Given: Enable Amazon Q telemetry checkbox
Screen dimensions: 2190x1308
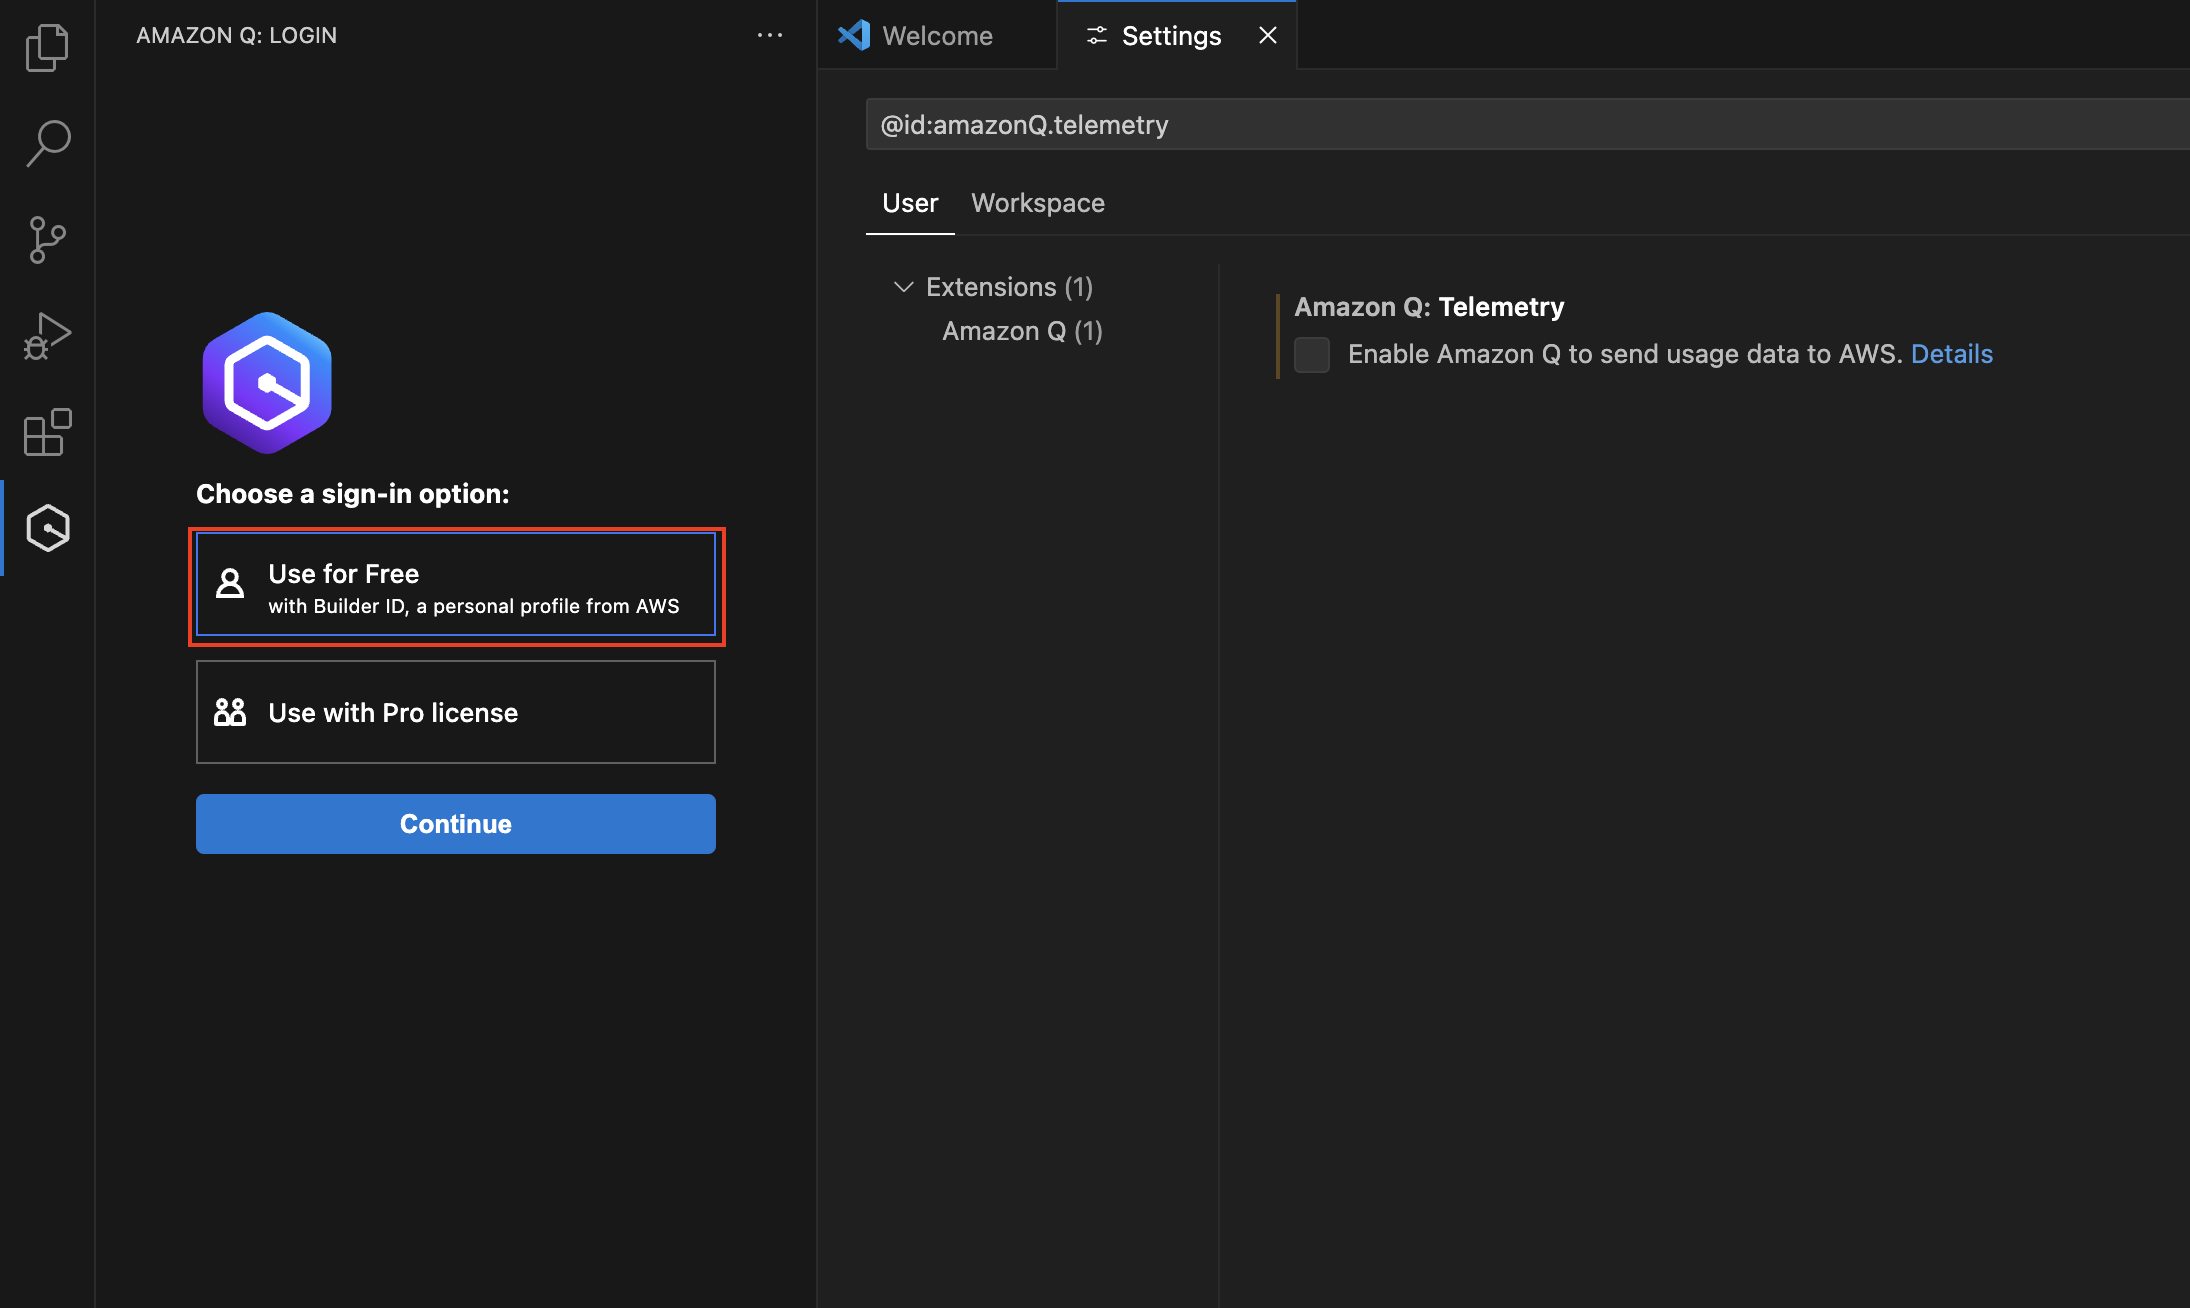Looking at the screenshot, I should tap(1312, 354).
